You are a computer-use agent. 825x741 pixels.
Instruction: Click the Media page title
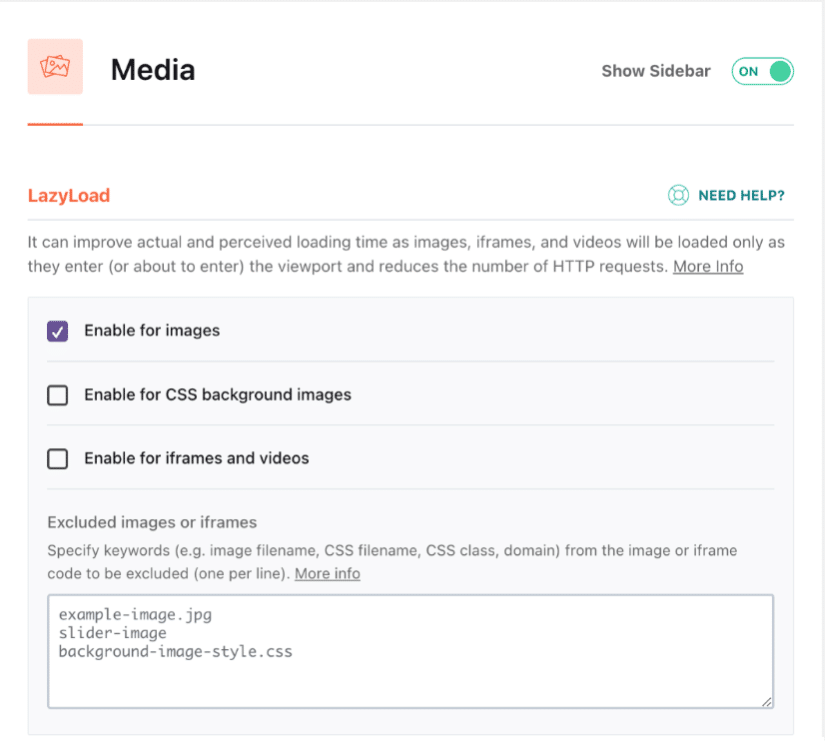[152, 70]
